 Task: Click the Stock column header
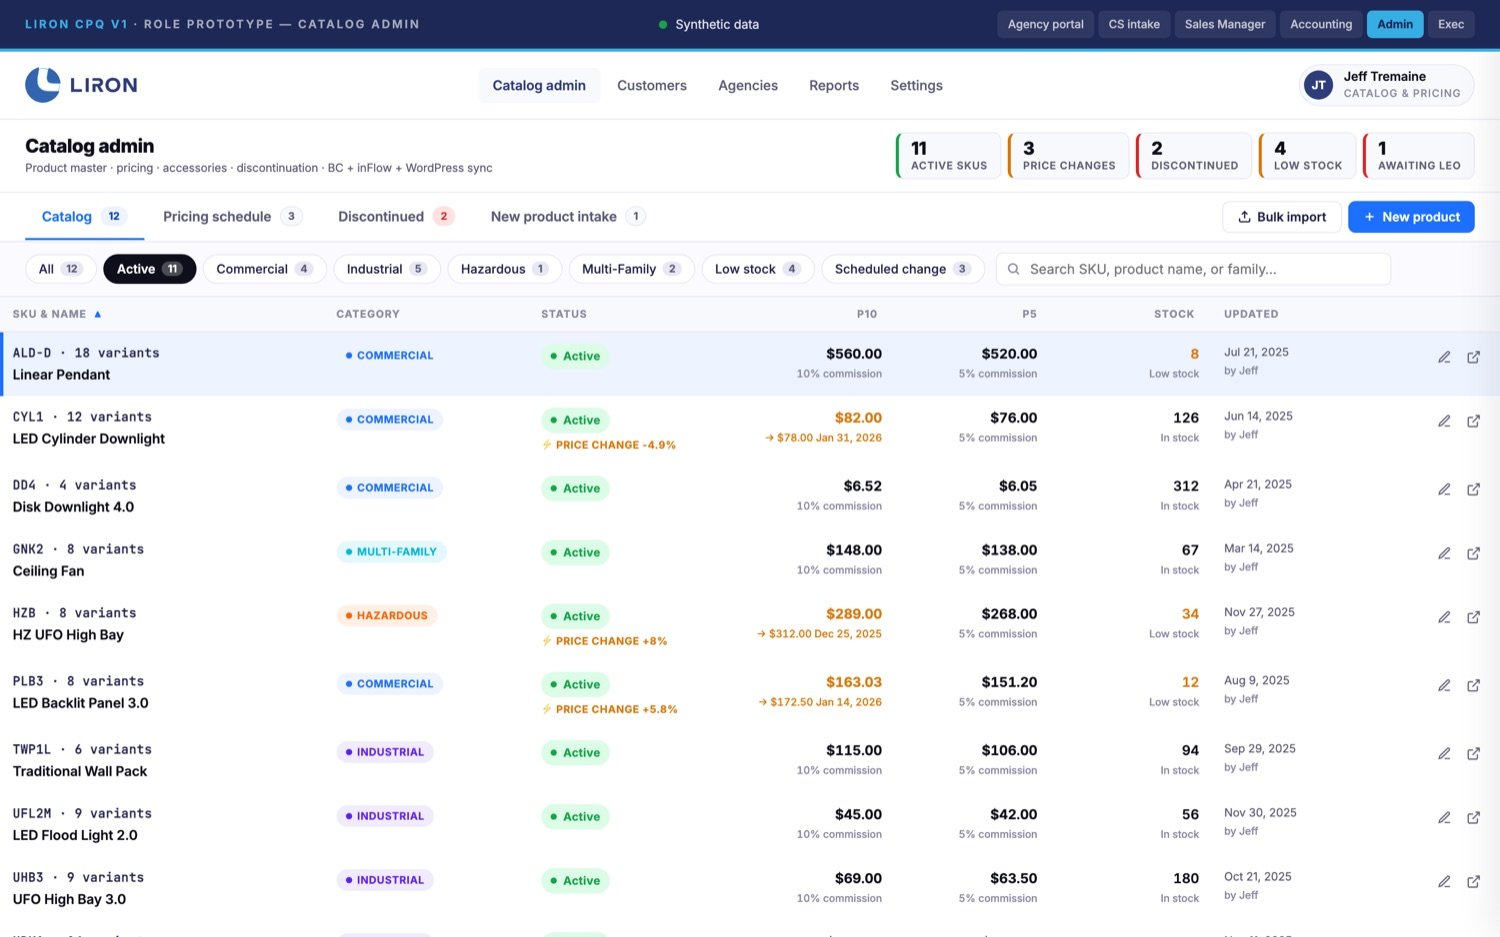[1174, 314]
